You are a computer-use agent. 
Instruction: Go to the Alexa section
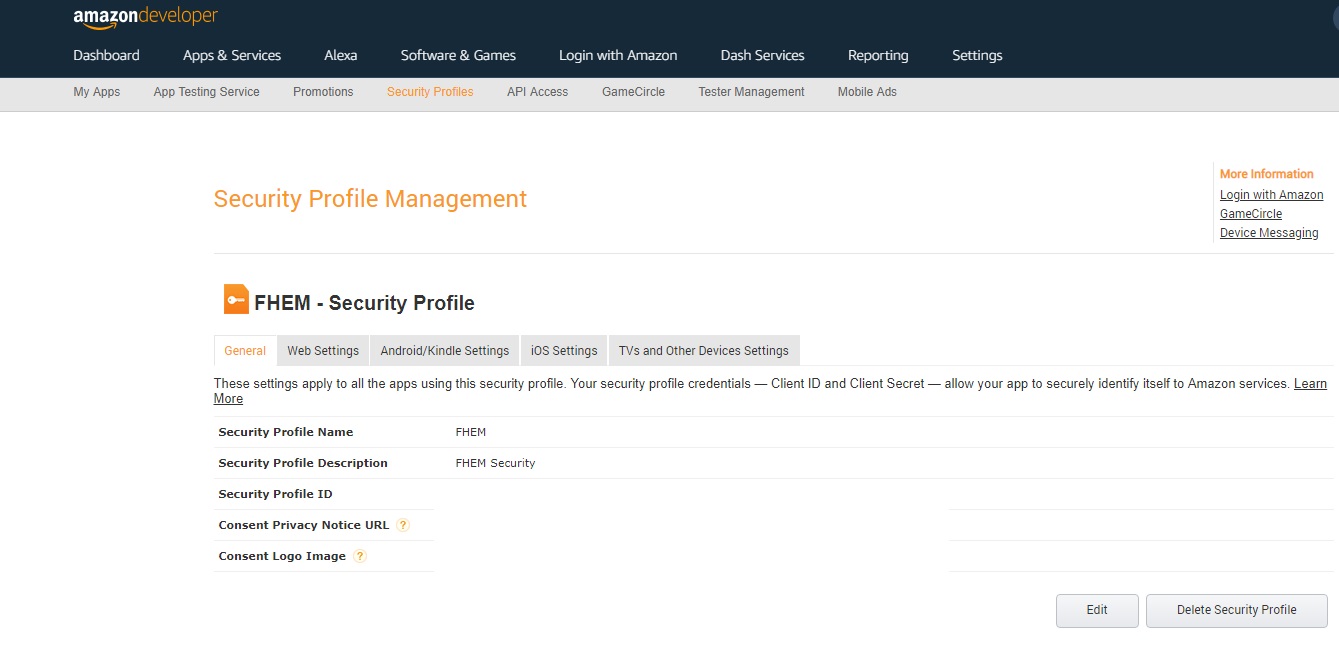click(x=341, y=55)
